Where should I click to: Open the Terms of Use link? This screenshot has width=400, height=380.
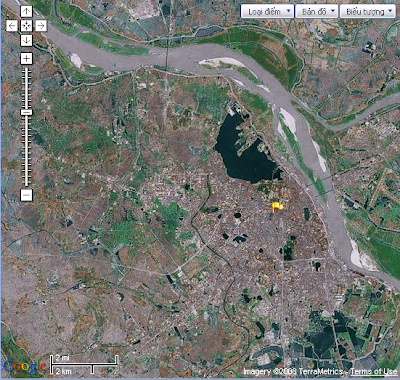pos(374,371)
